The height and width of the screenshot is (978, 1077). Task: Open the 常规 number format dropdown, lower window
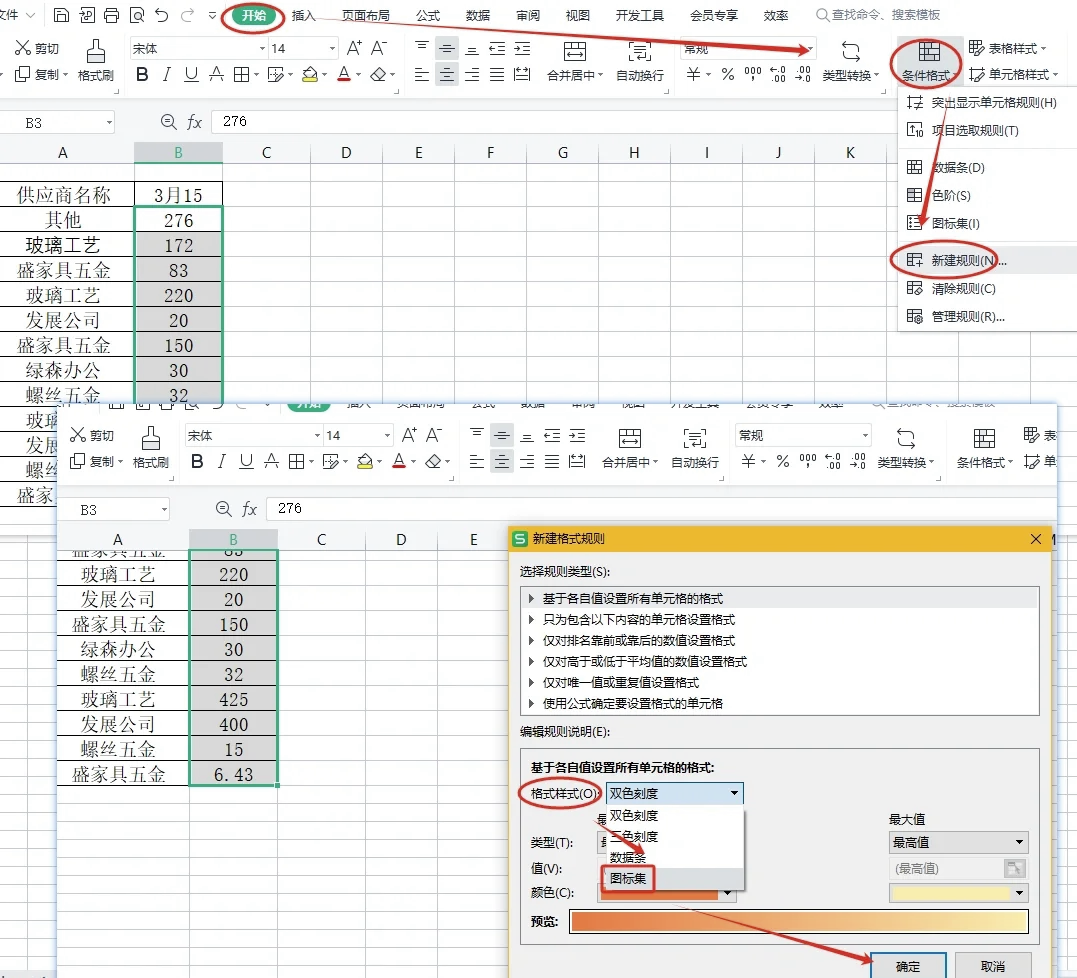tap(865, 435)
